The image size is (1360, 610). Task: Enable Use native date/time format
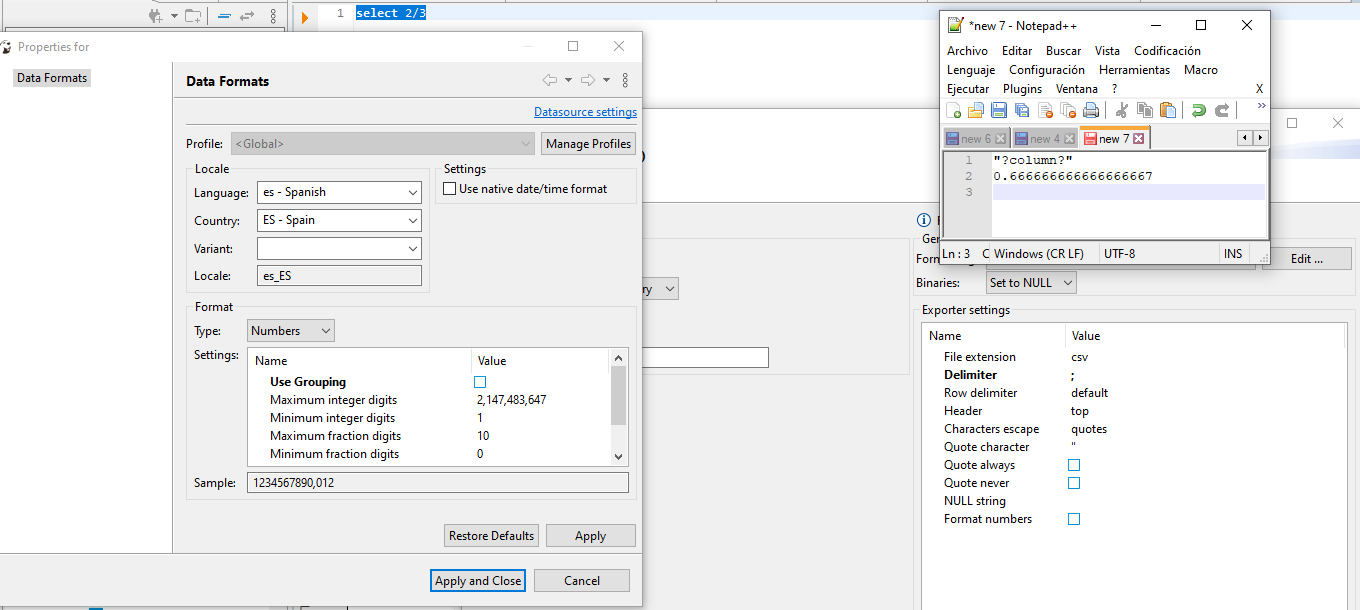[x=449, y=187]
